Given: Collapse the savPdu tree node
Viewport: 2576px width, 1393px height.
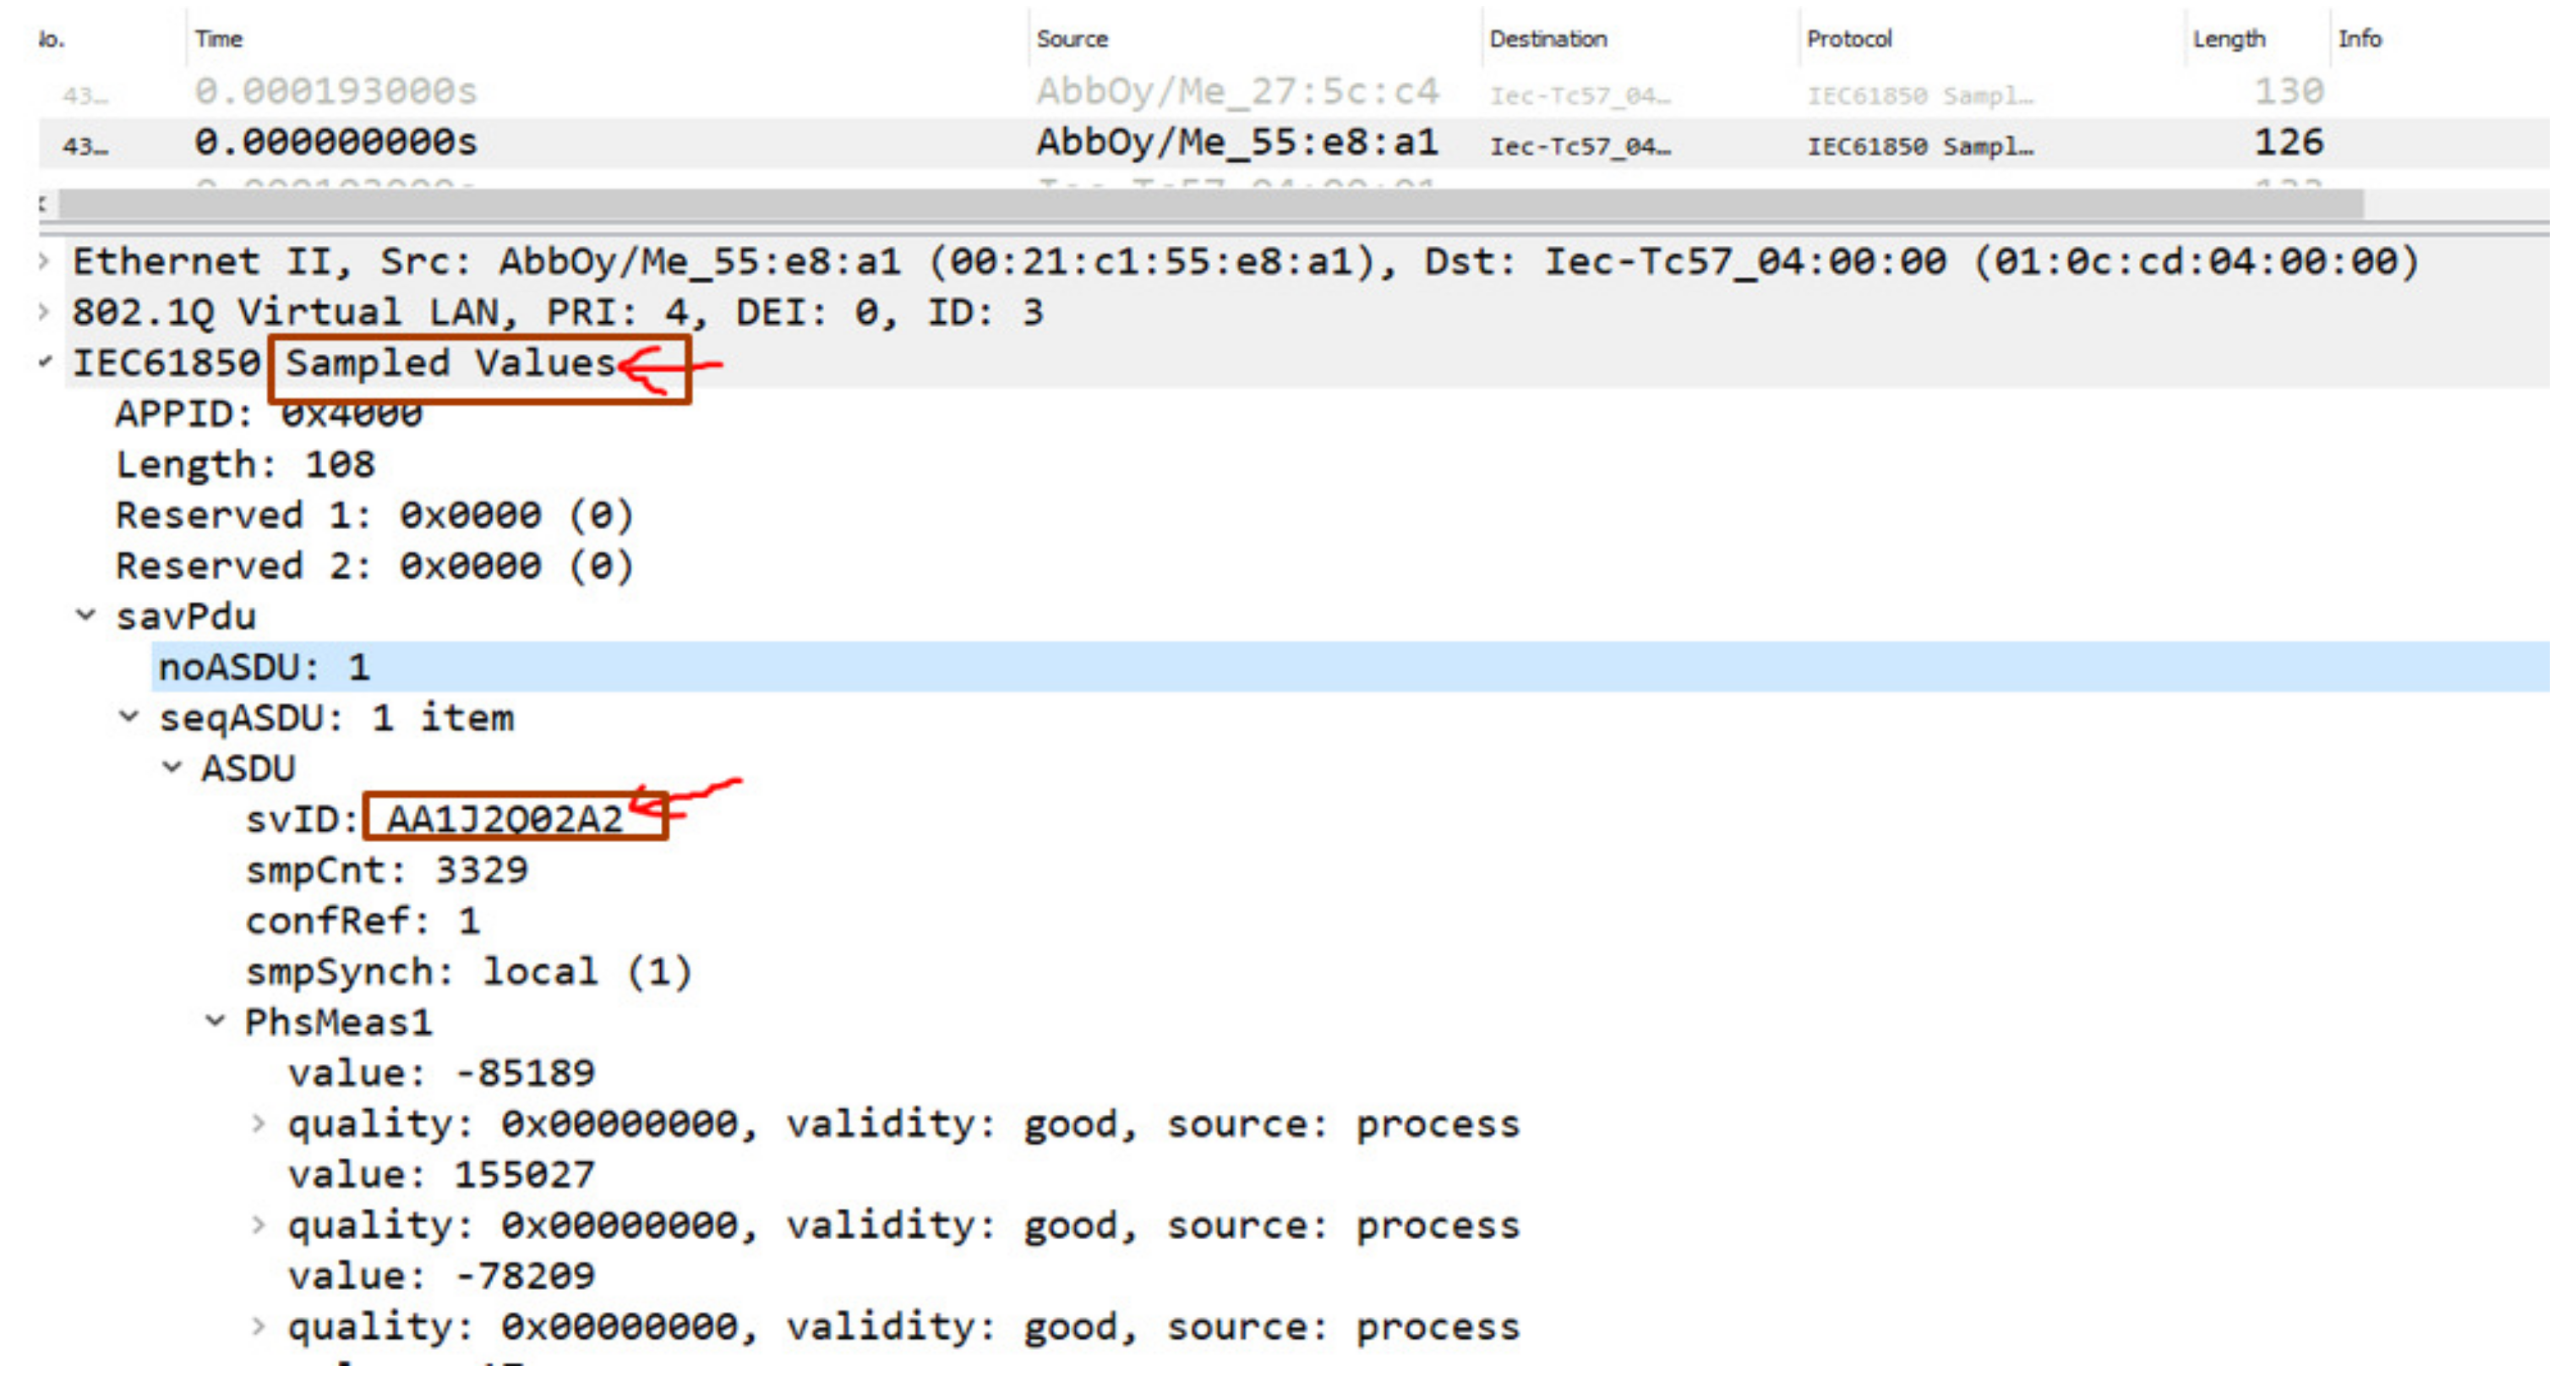Looking at the screenshot, I should click(86, 616).
